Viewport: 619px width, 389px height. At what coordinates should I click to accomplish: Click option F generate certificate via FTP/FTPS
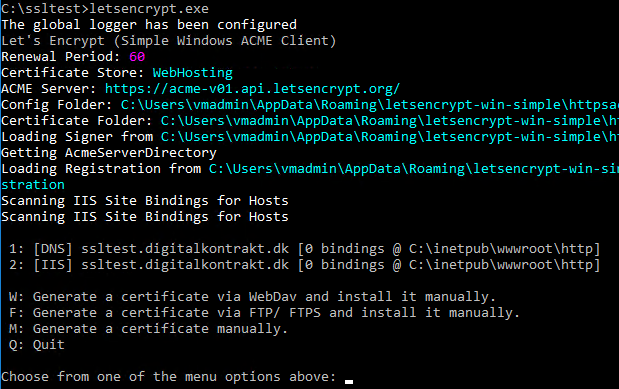(264, 313)
